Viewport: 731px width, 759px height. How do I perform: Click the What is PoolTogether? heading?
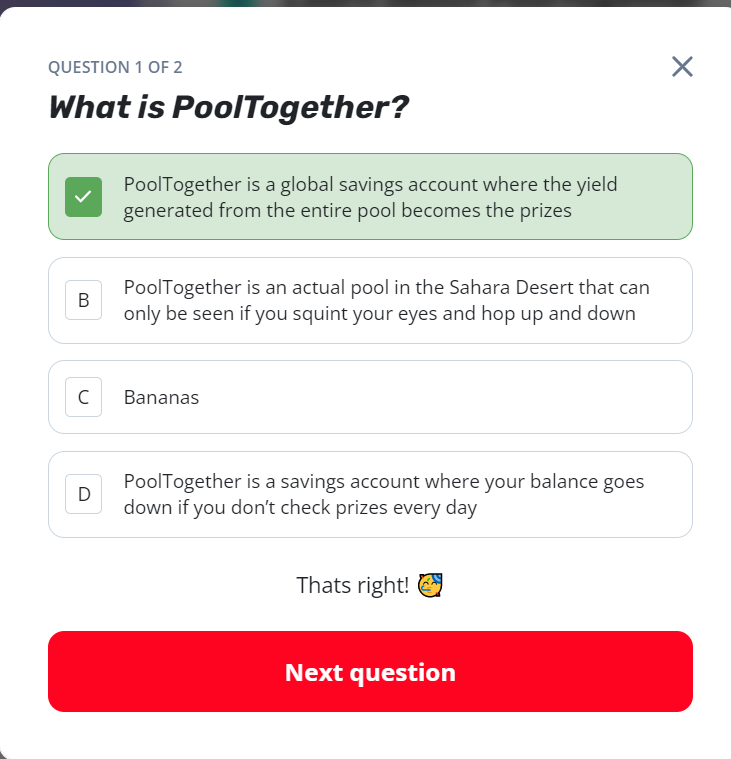tap(229, 107)
